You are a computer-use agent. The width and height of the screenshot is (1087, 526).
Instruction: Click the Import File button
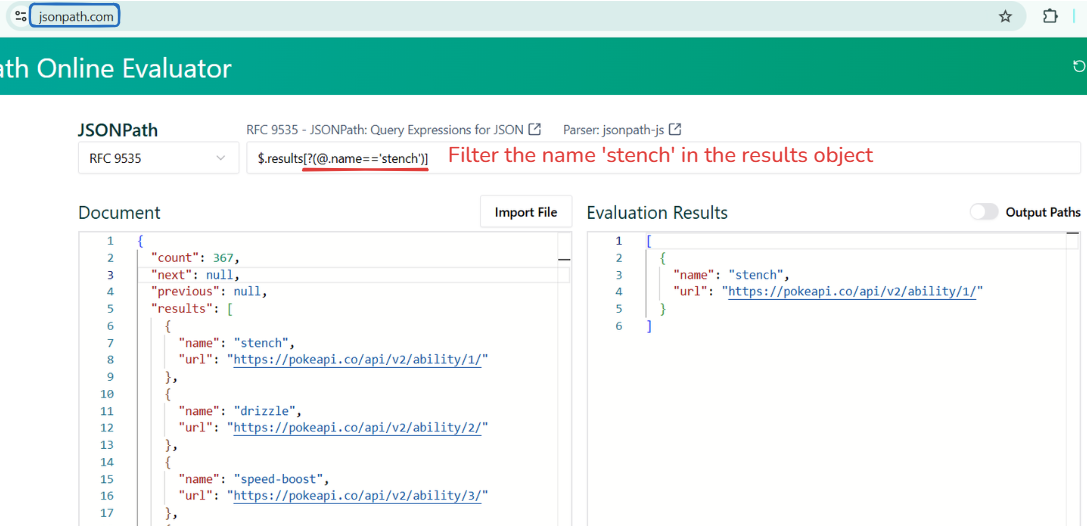(526, 212)
